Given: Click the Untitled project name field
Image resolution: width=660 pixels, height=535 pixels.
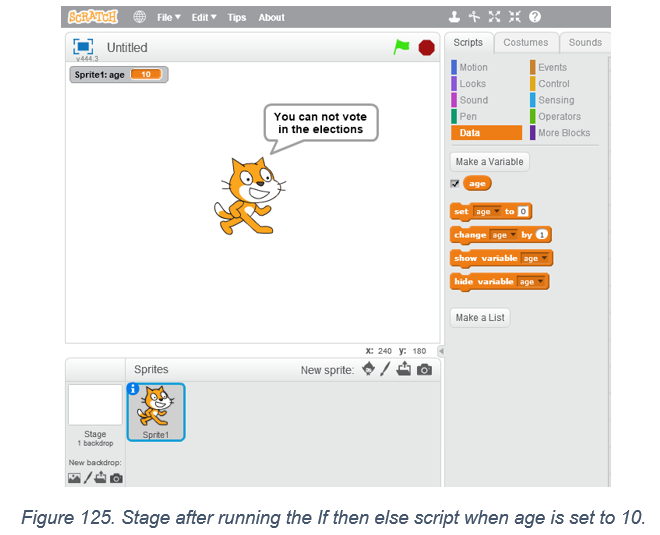Looking at the screenshot, I should 127,48.
